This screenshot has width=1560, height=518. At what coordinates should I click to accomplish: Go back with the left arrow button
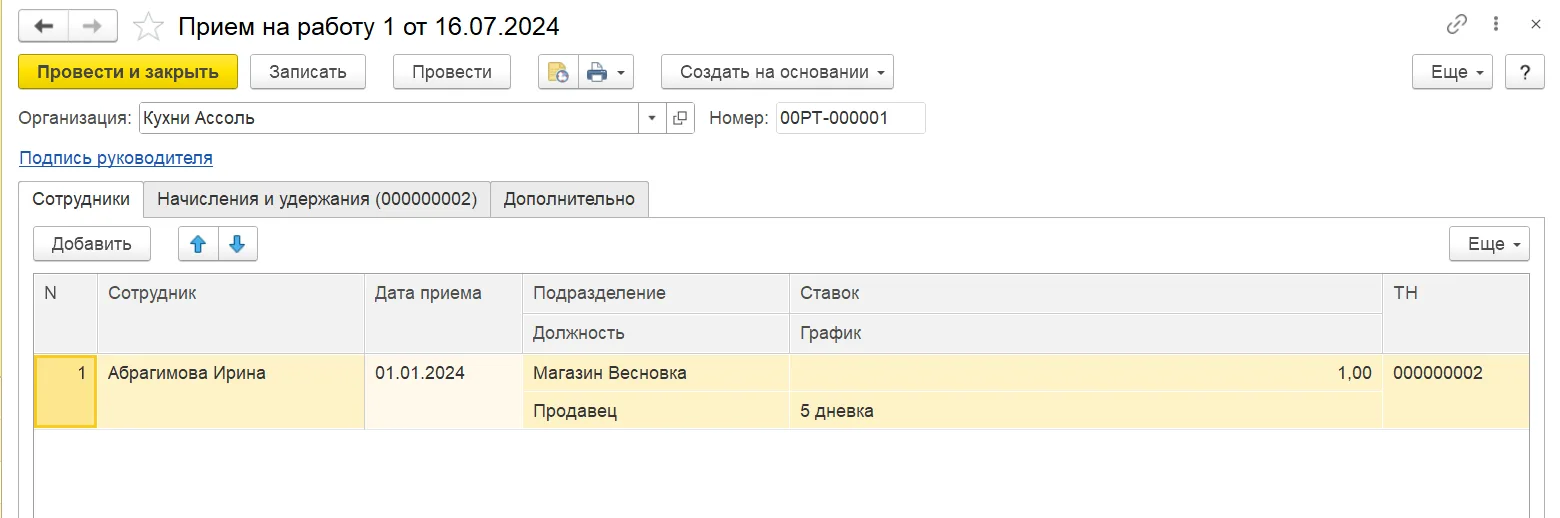(43, 26)
